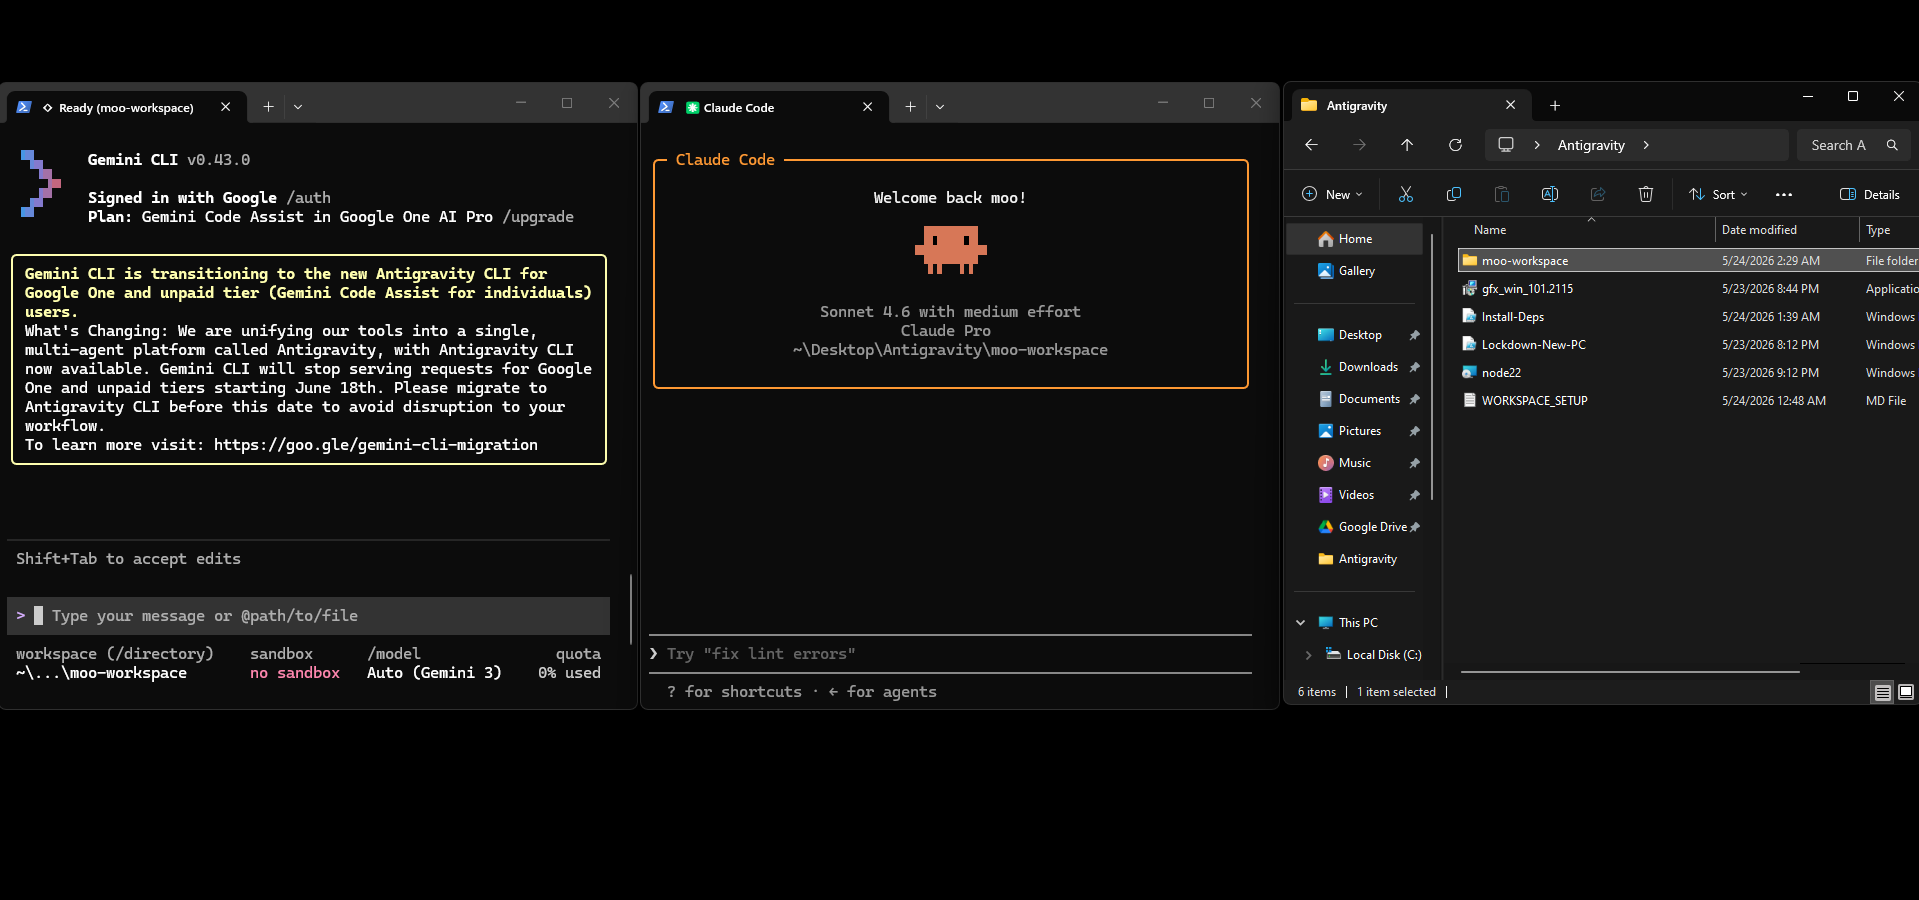This screenshot has width=1919, height=900.
Task: Click Claude Code prompt input line
Action: point(950,654)
